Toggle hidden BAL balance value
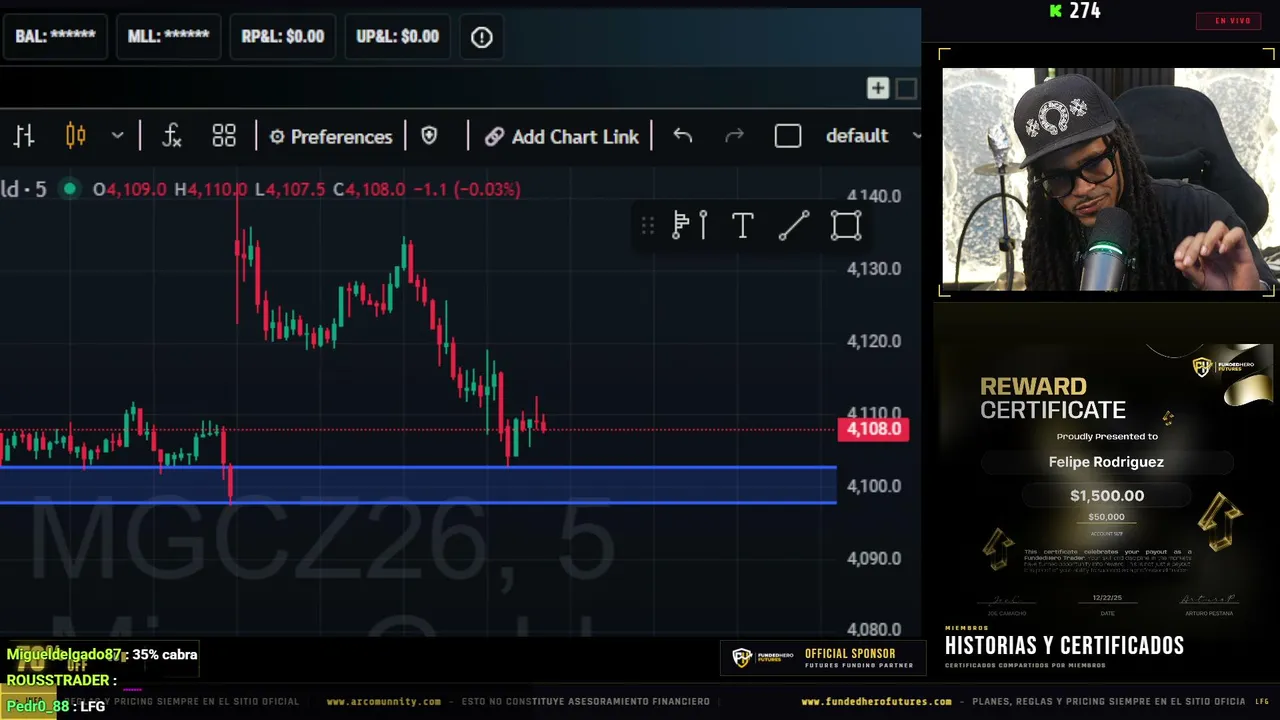 55,37
